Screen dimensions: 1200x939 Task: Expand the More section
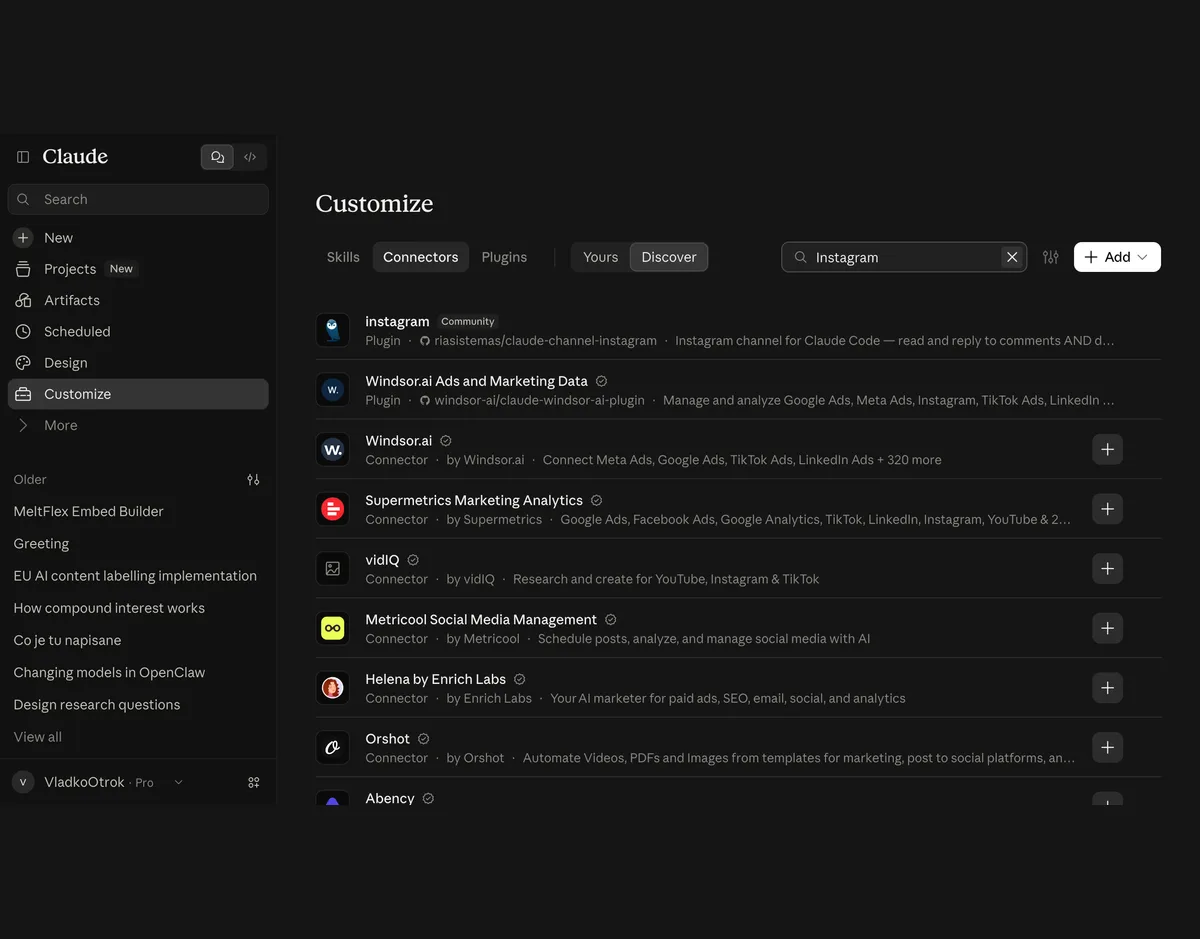(138, 425)
